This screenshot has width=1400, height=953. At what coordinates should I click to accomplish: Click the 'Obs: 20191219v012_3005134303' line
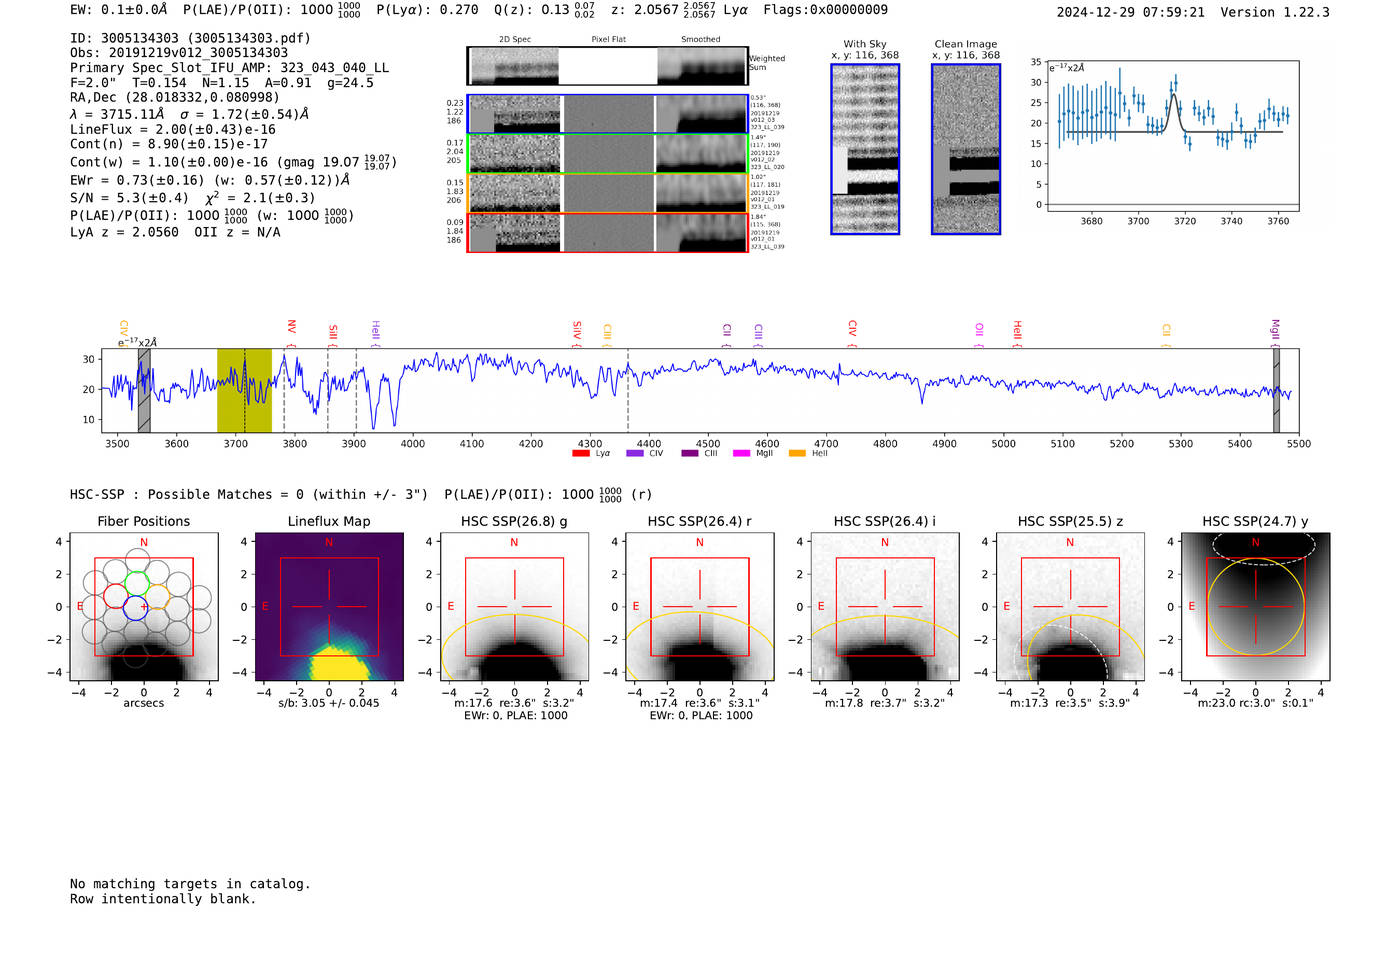pos(179,53)
